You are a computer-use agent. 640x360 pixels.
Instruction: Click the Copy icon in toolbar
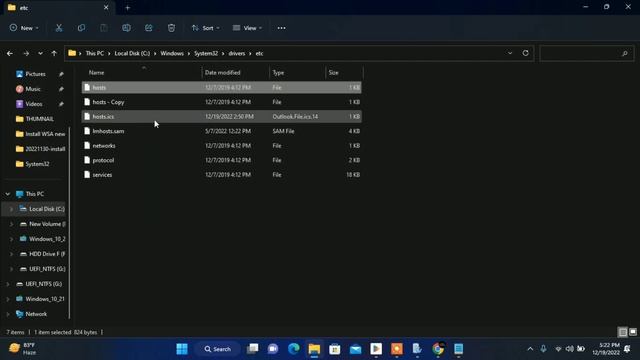81,28
